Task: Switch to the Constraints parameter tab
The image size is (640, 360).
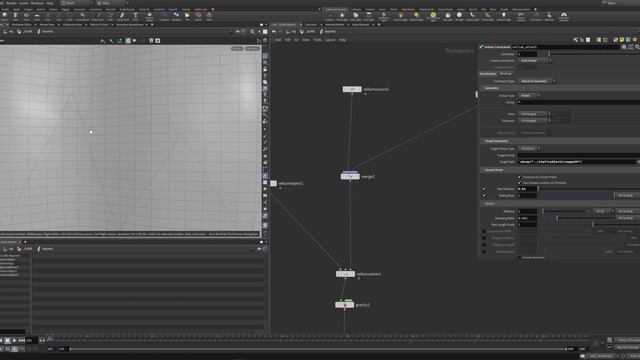Action: click(488, 74)
